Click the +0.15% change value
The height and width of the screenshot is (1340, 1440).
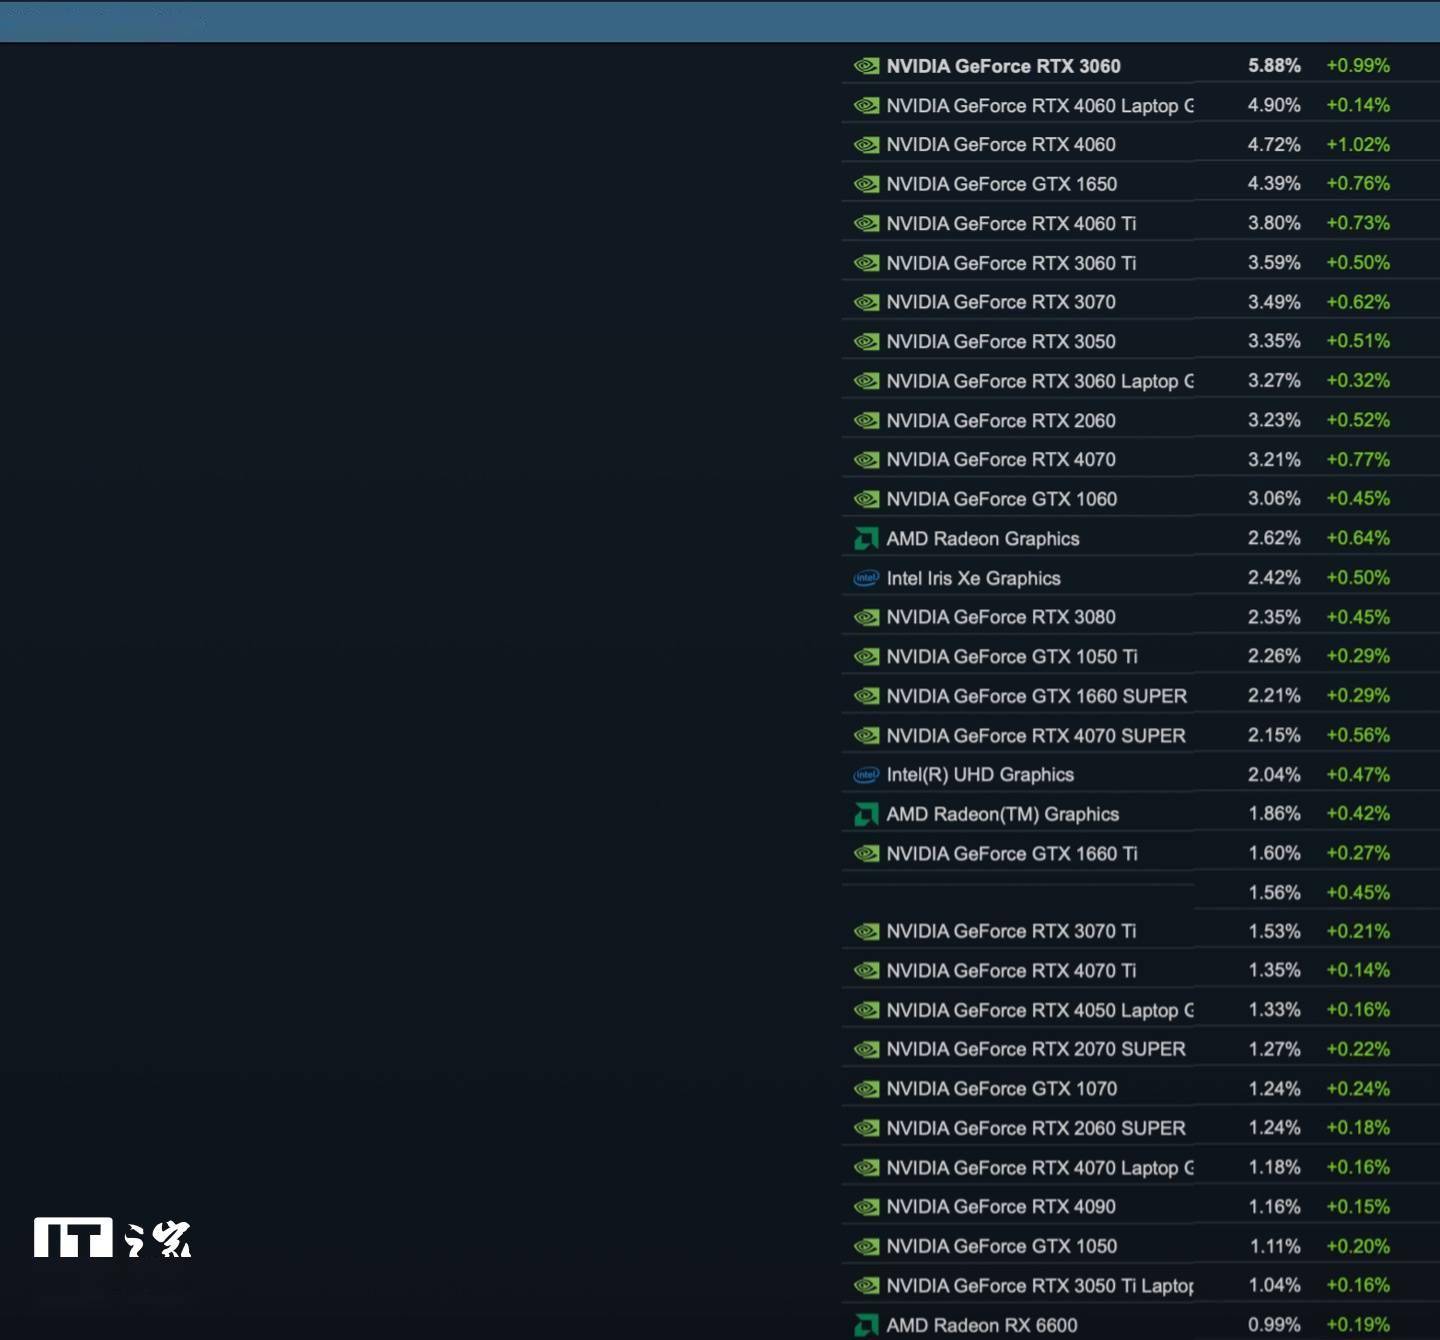[x=1358, y=1207]
